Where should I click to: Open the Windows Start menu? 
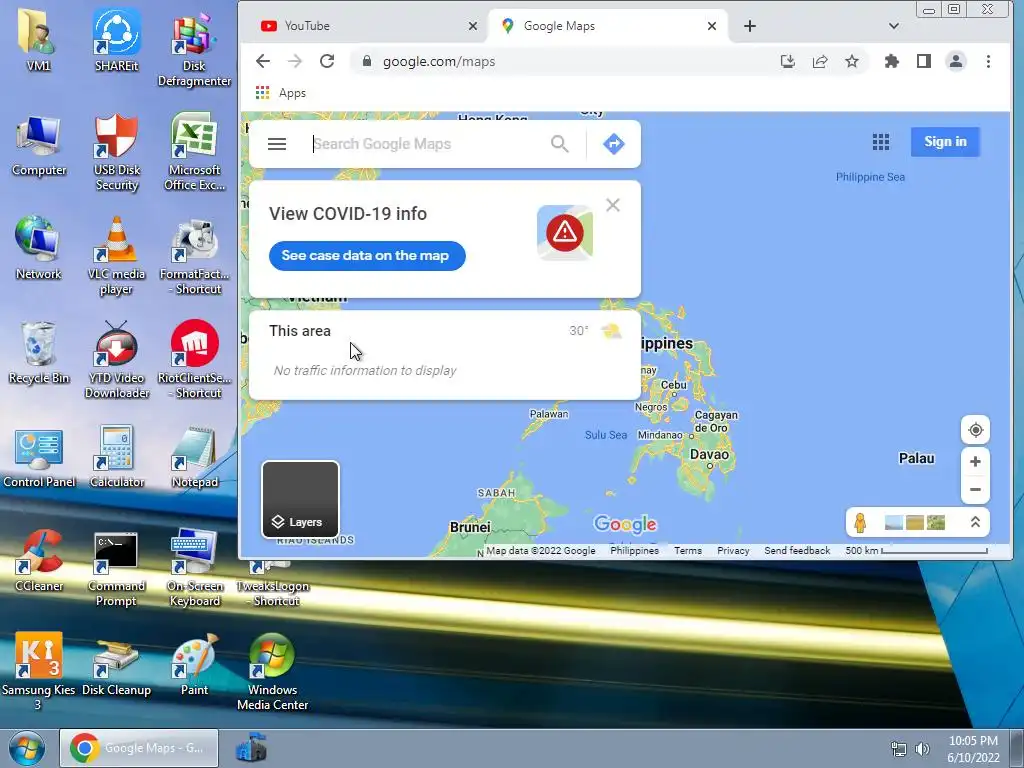click(x=26, y=748)
